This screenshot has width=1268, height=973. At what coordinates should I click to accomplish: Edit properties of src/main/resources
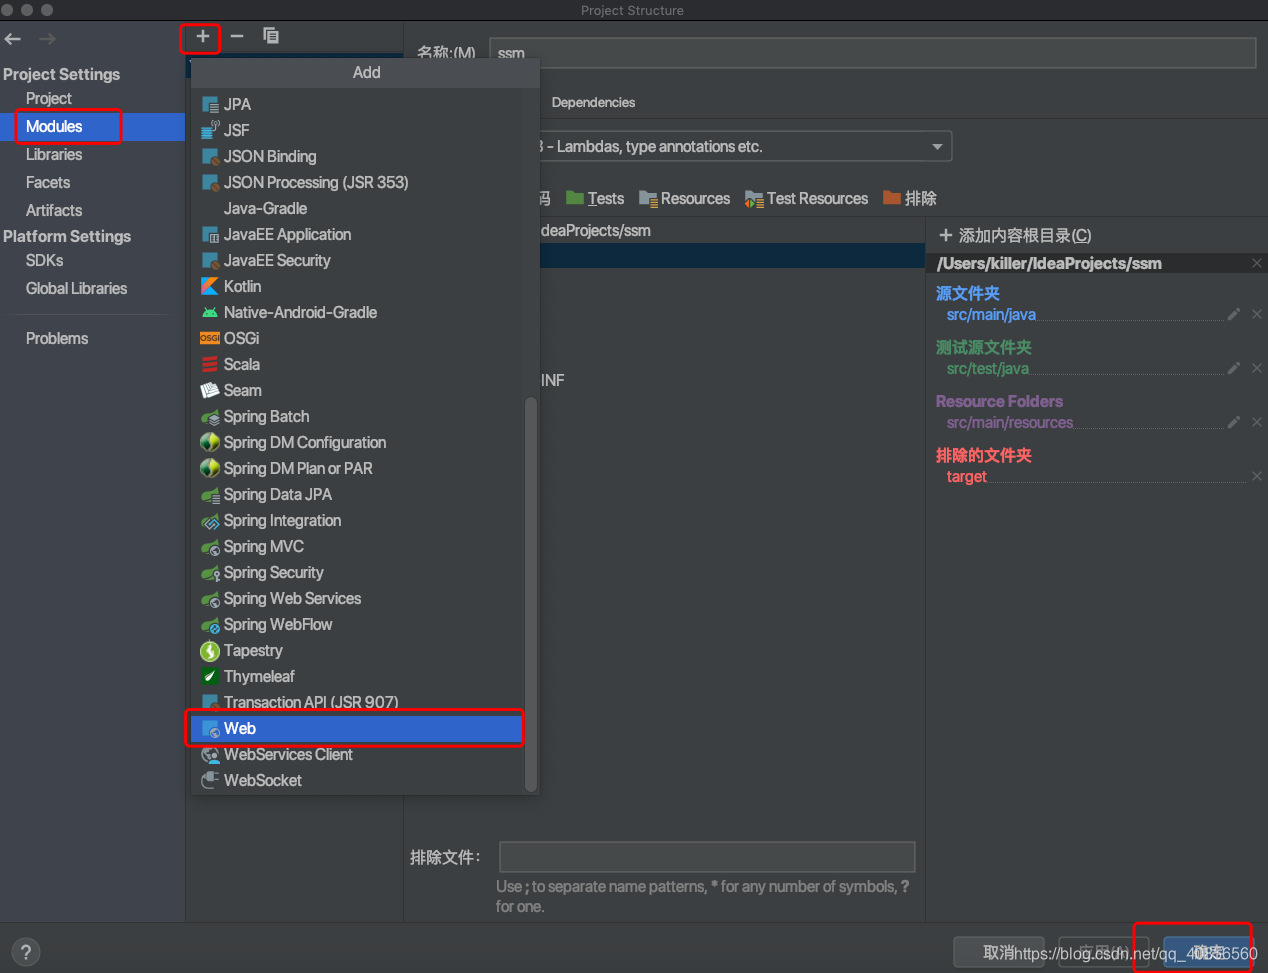click(x=1234, y=422)
